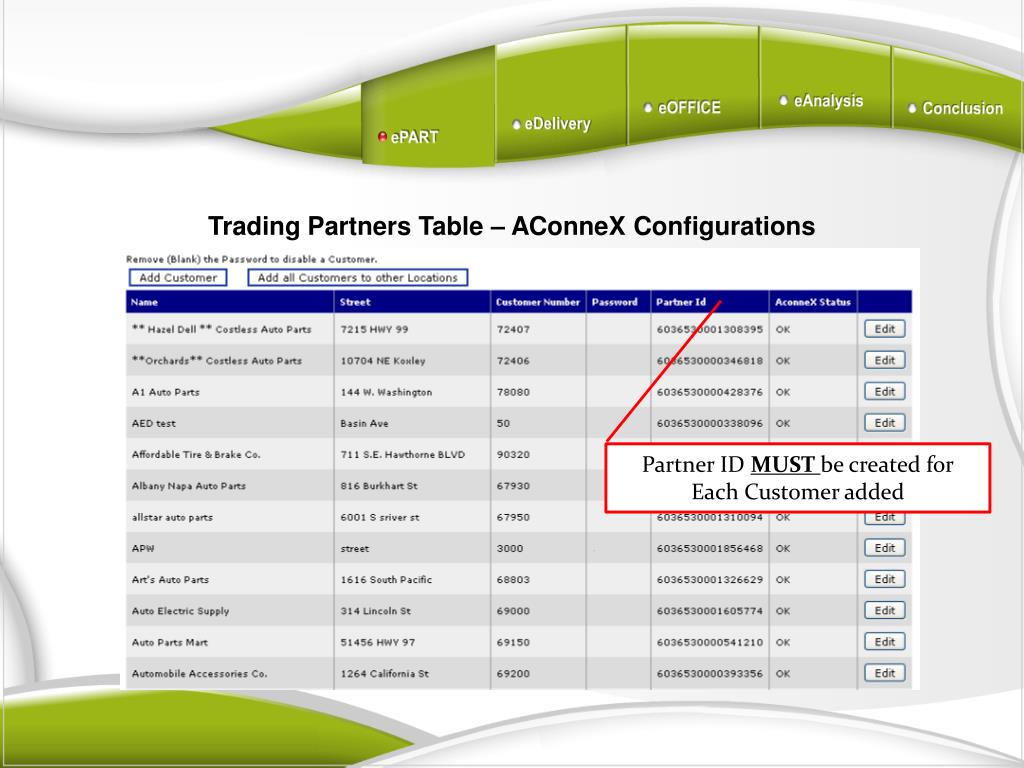
Task: Select customer name Albany Napa Auto Parts
Action: tap(189, 486)
